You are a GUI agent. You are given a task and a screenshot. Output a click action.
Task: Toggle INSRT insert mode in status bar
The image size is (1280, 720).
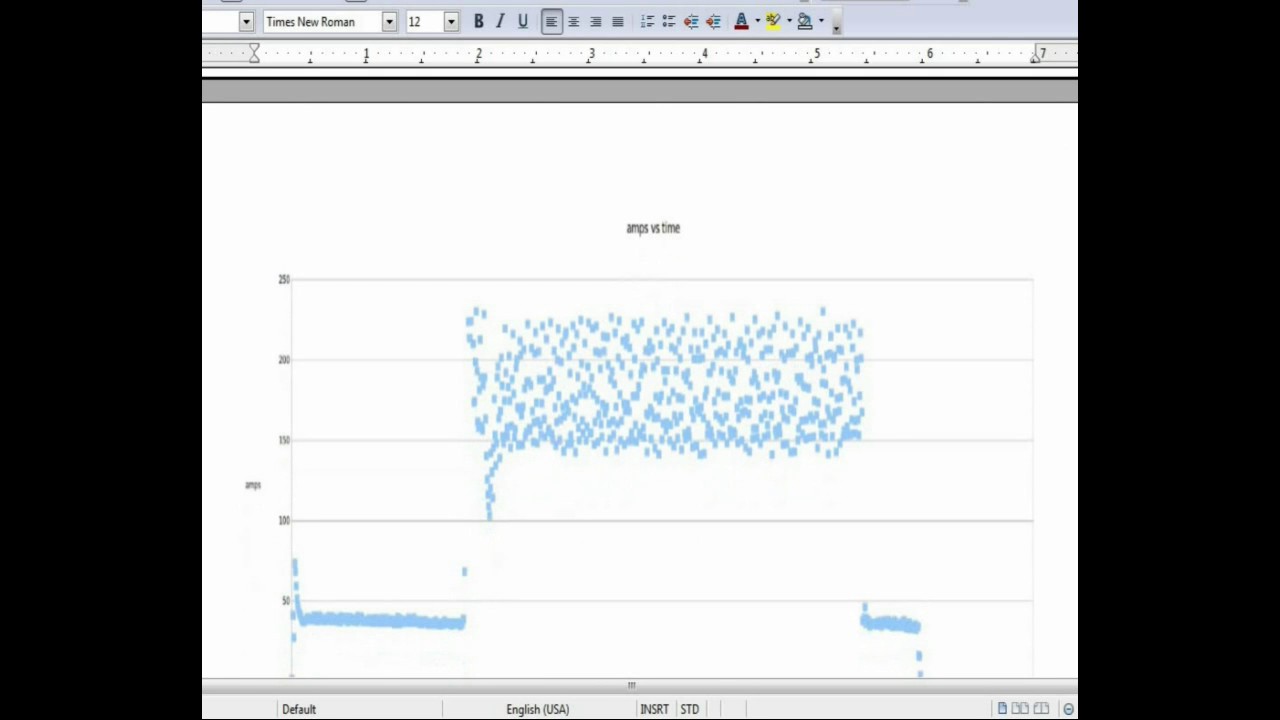pyautogui.click(x=654, y=709)
